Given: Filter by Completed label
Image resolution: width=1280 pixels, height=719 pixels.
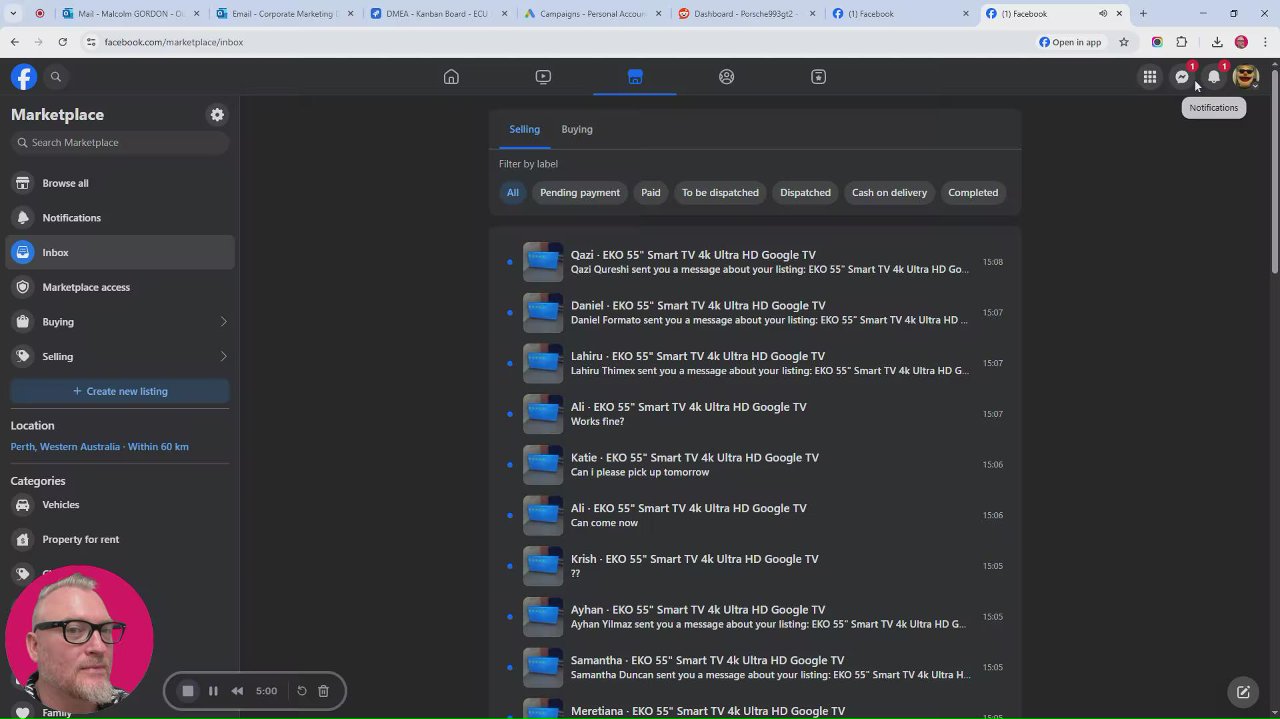Looking at the screenshot, I should coord(973,192).
